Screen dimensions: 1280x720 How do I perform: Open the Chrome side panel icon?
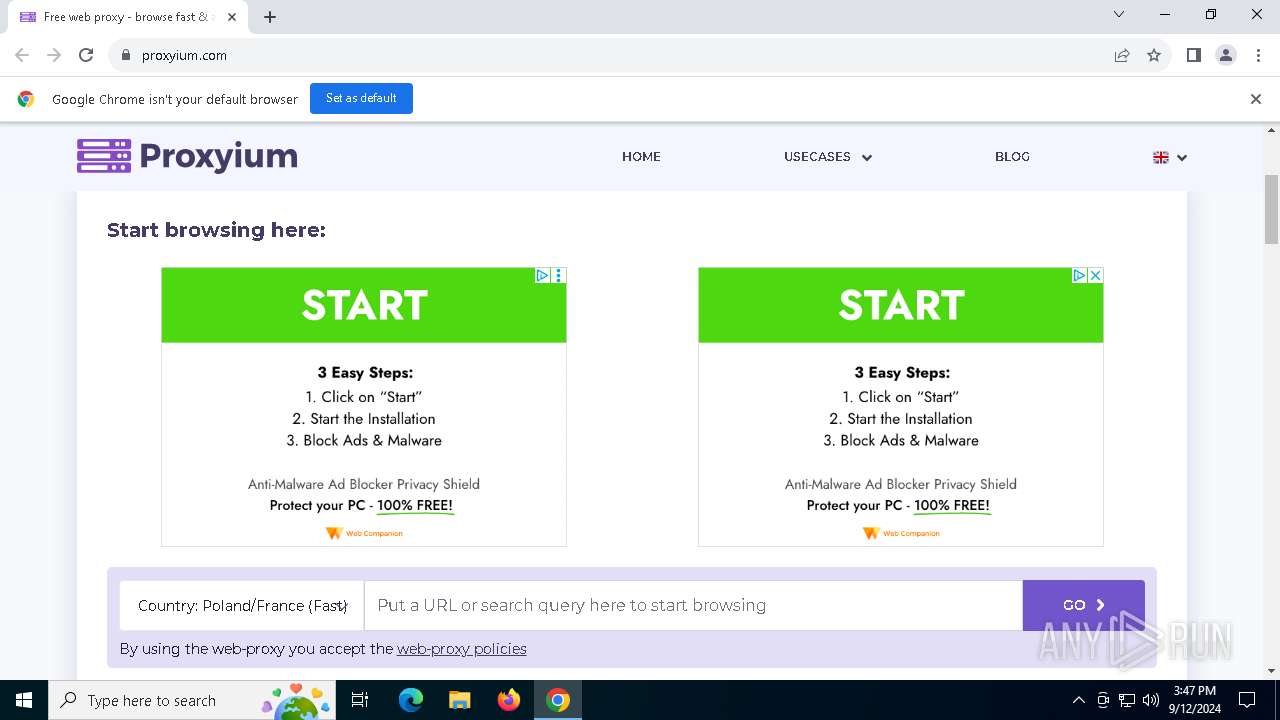[1193, 55]
